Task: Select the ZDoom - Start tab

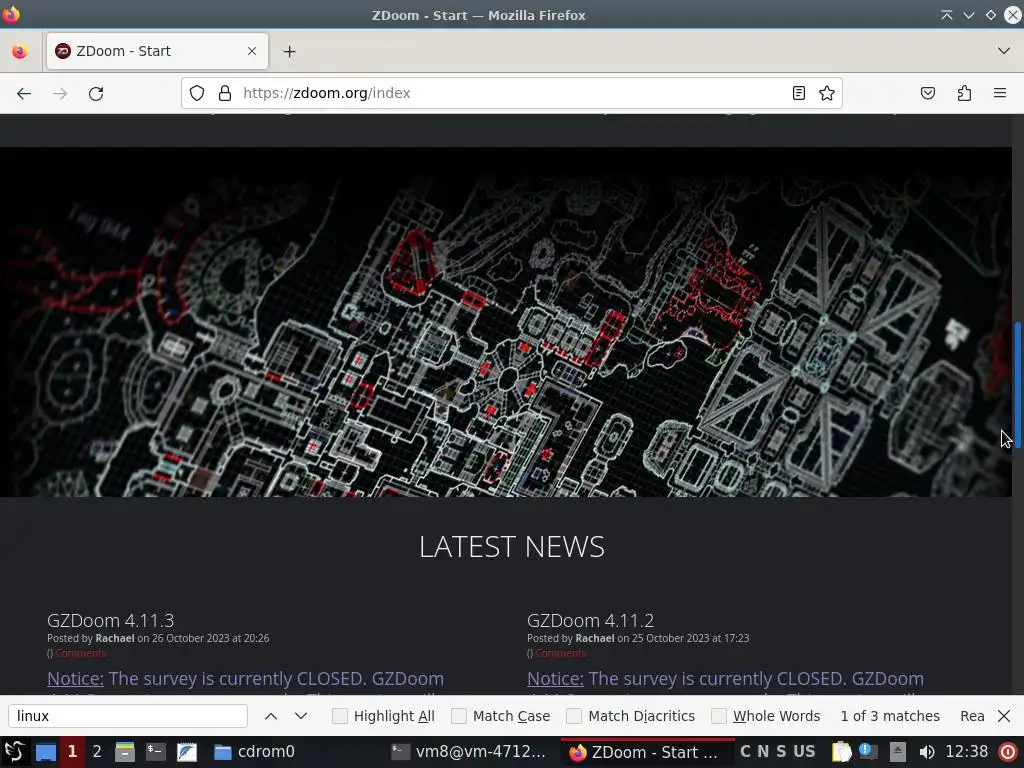Action: tap(157, 51)
